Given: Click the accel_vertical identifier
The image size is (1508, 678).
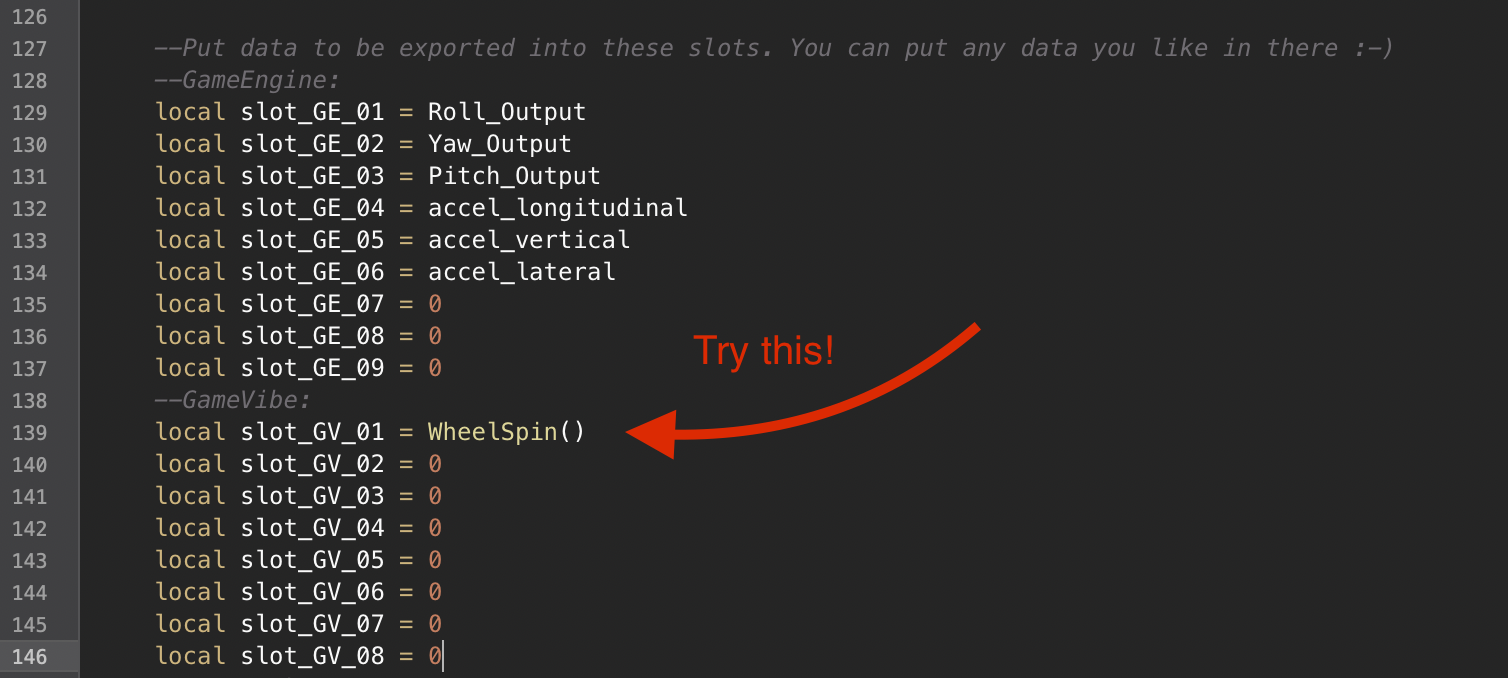Looking at the screenshot, I should click(x=528, y=241).
